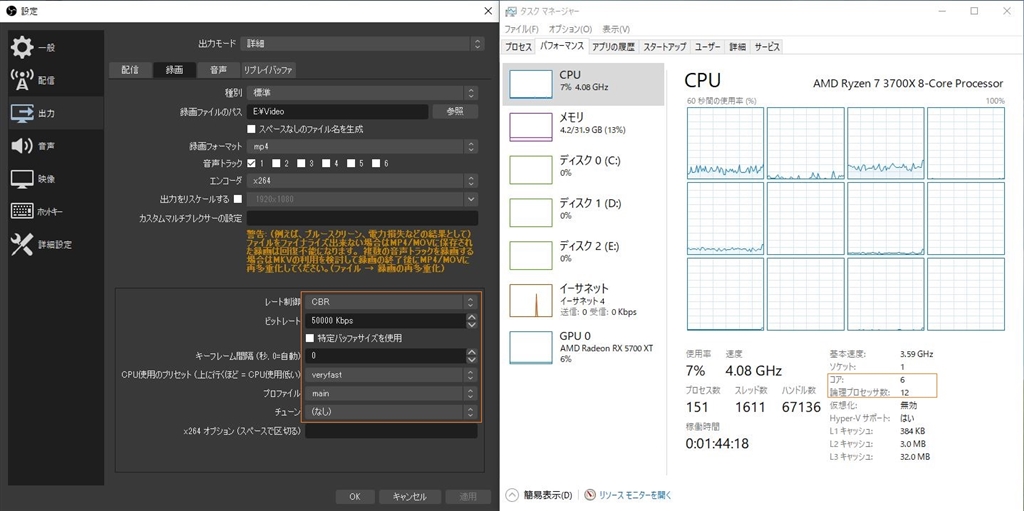This screenshot has width=1024, height=511.
Task: Open Audio (音声) speaker icon in sidebar
Action: click(x=22, y=146)
